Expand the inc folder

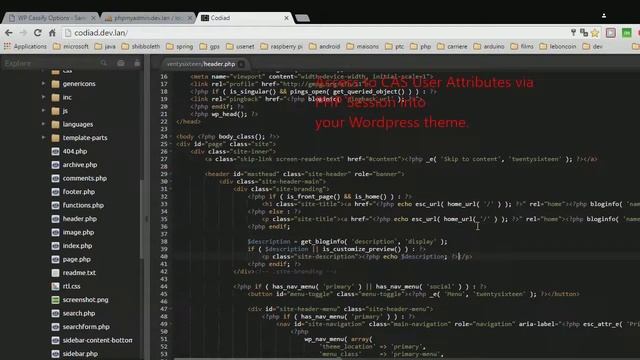[x=43, y=97]
